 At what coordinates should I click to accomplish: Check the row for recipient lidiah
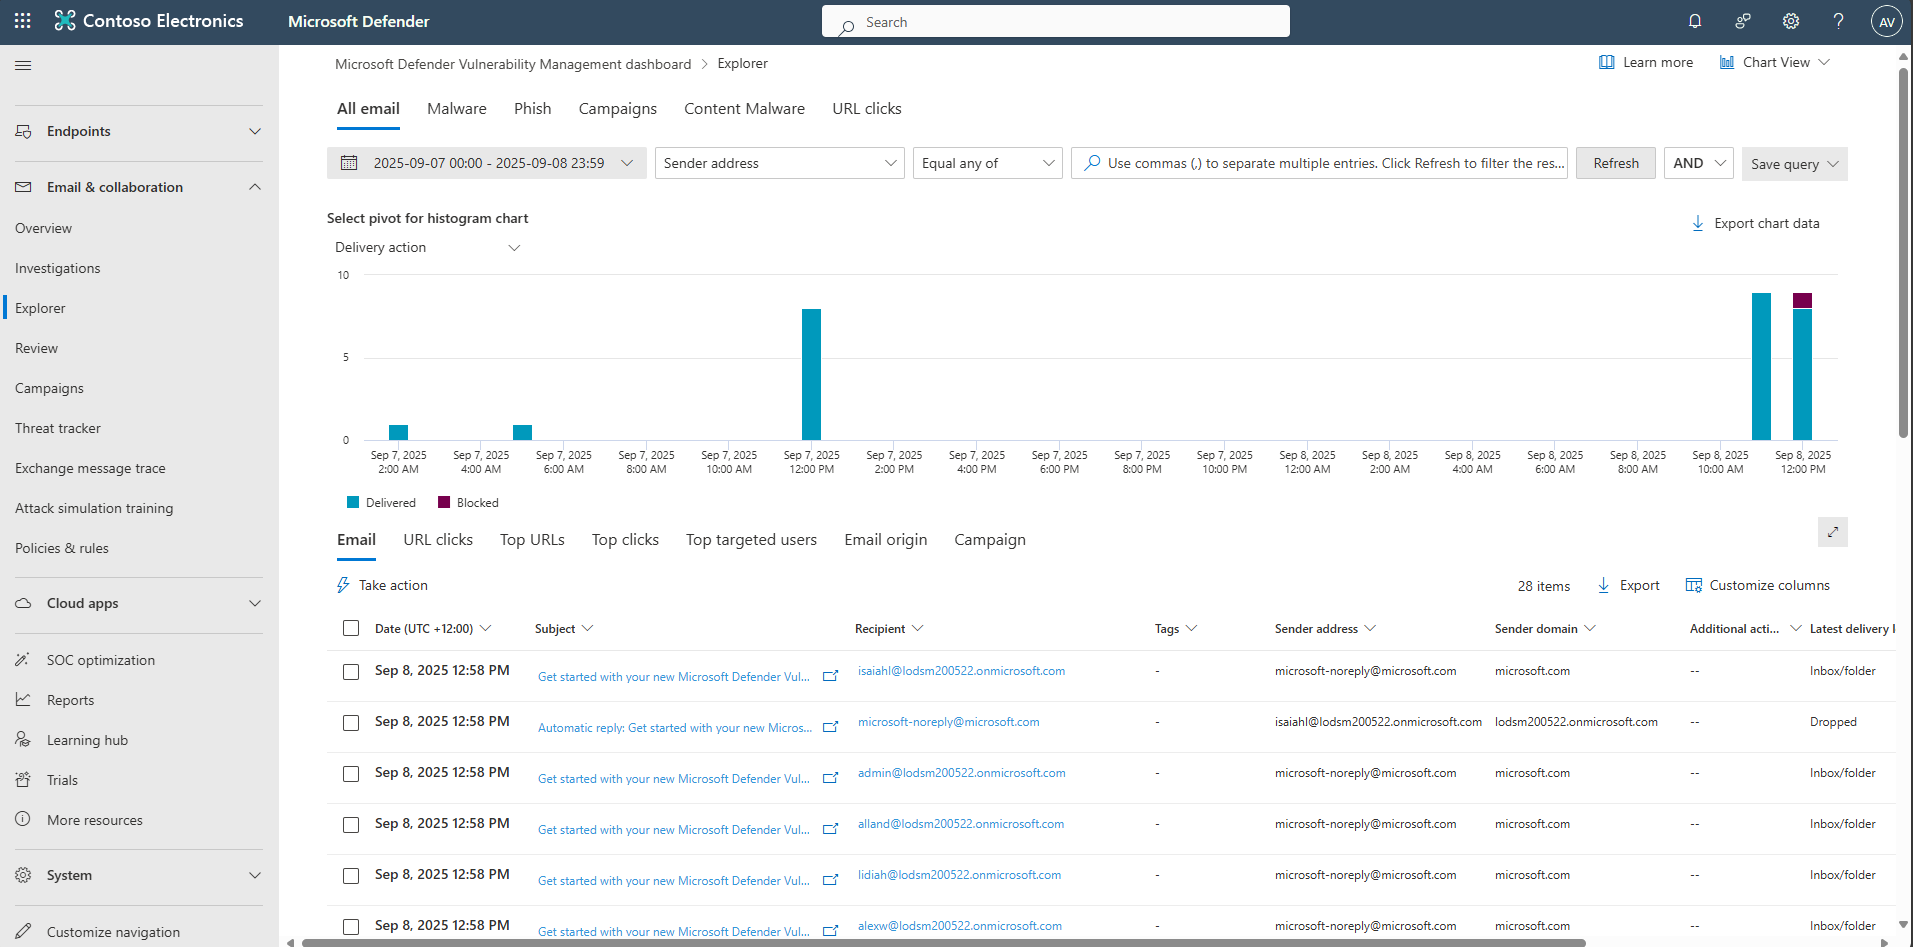coord(351,876)
